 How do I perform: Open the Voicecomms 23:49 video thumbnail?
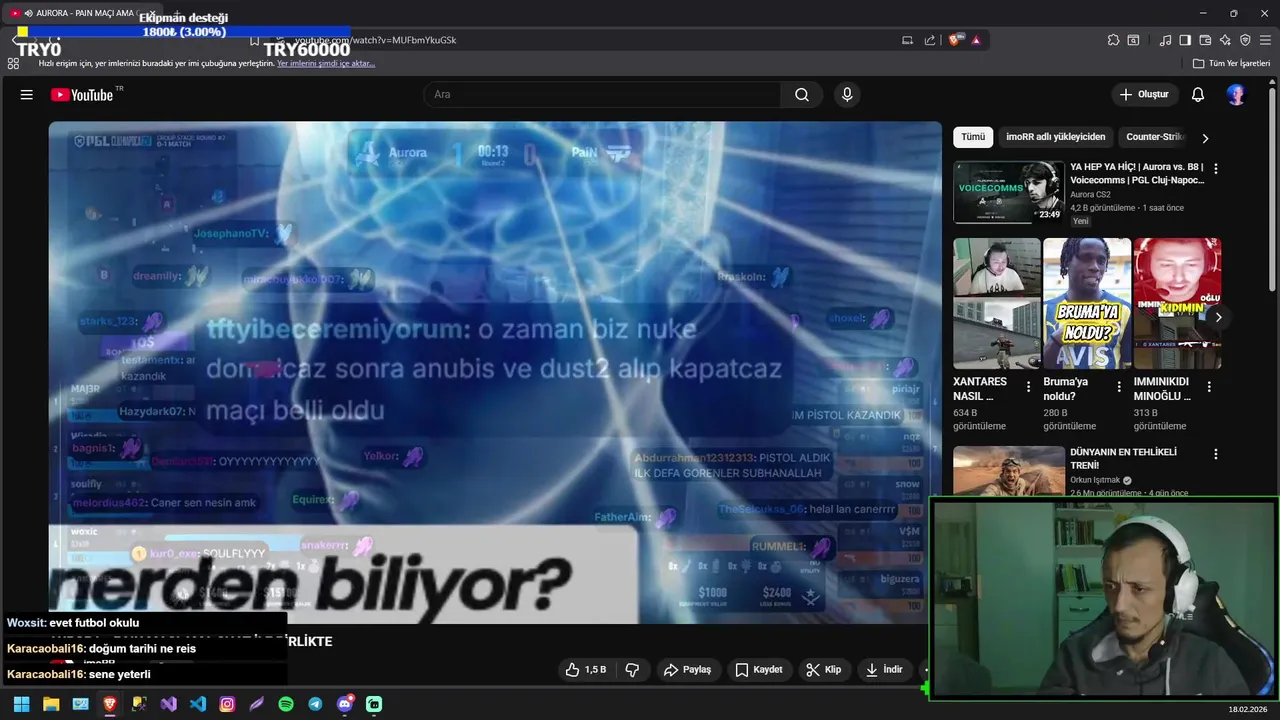1009,192
